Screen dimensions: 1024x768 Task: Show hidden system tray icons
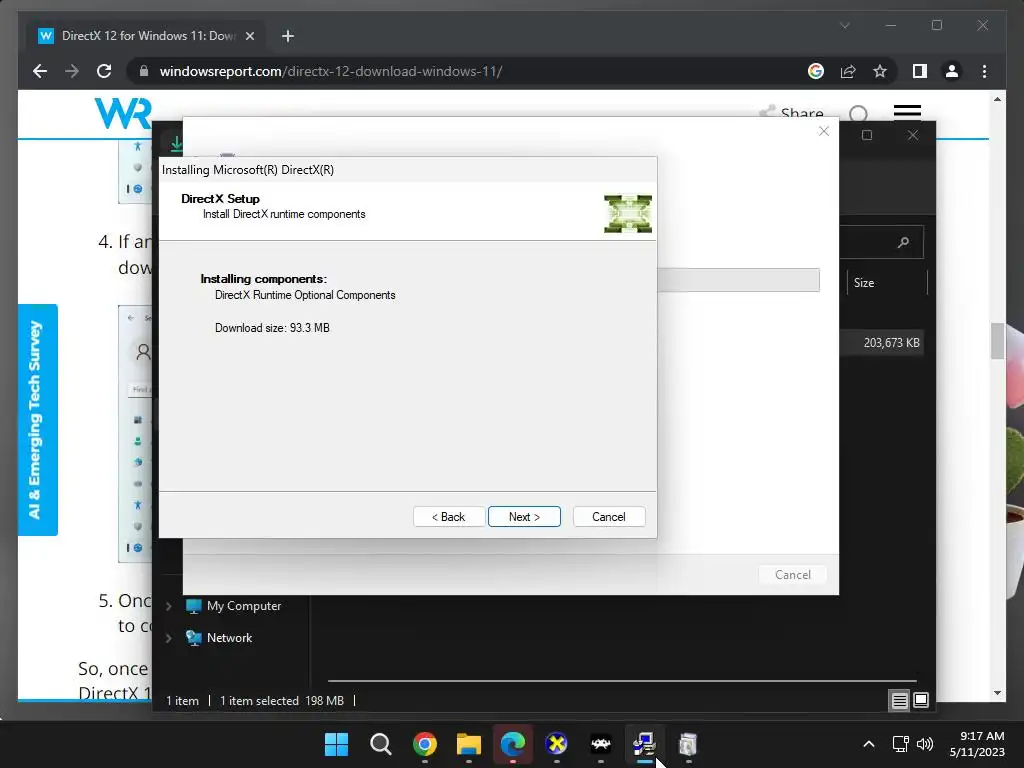coord(869,744)
